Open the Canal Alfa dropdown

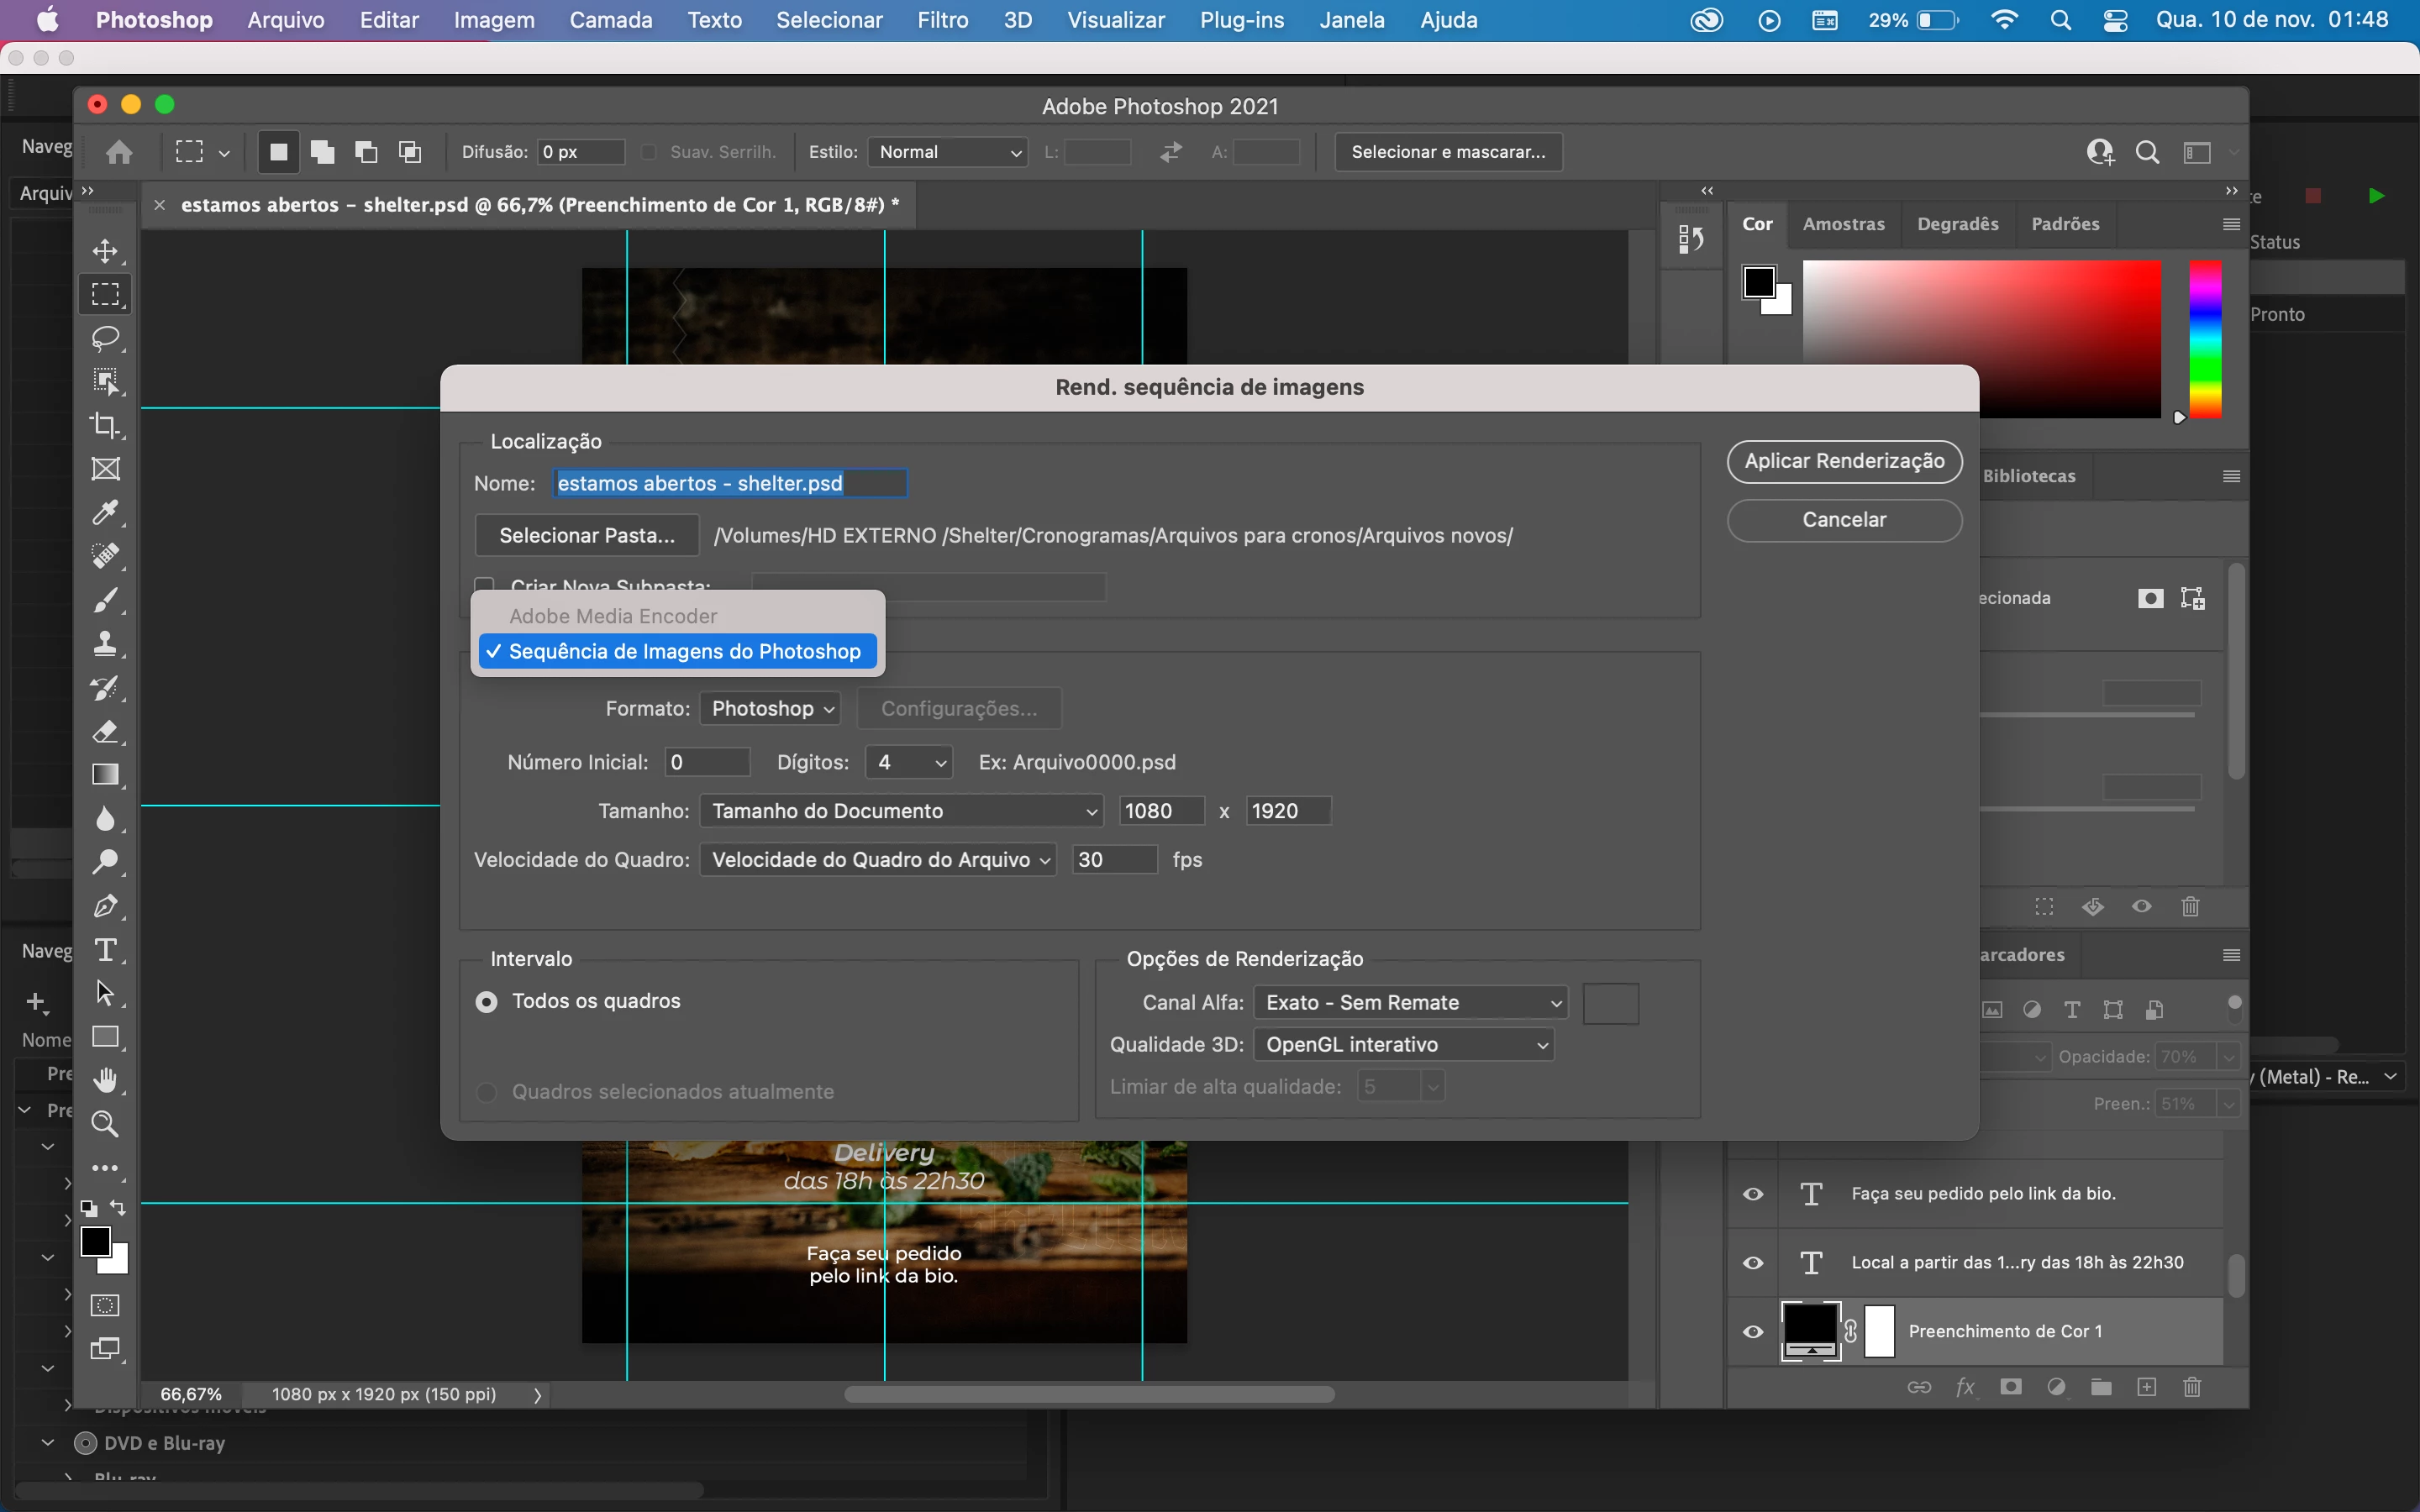[1410, 1002]
